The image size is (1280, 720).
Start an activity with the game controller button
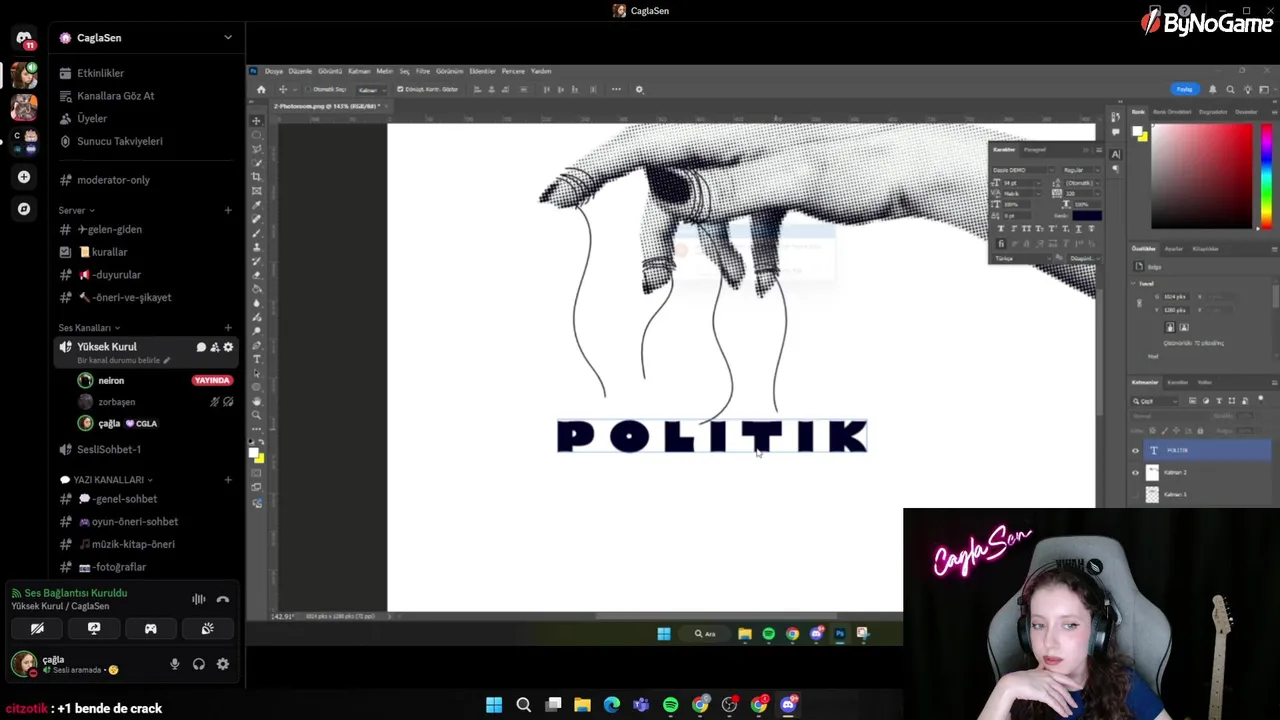(151, 628)
